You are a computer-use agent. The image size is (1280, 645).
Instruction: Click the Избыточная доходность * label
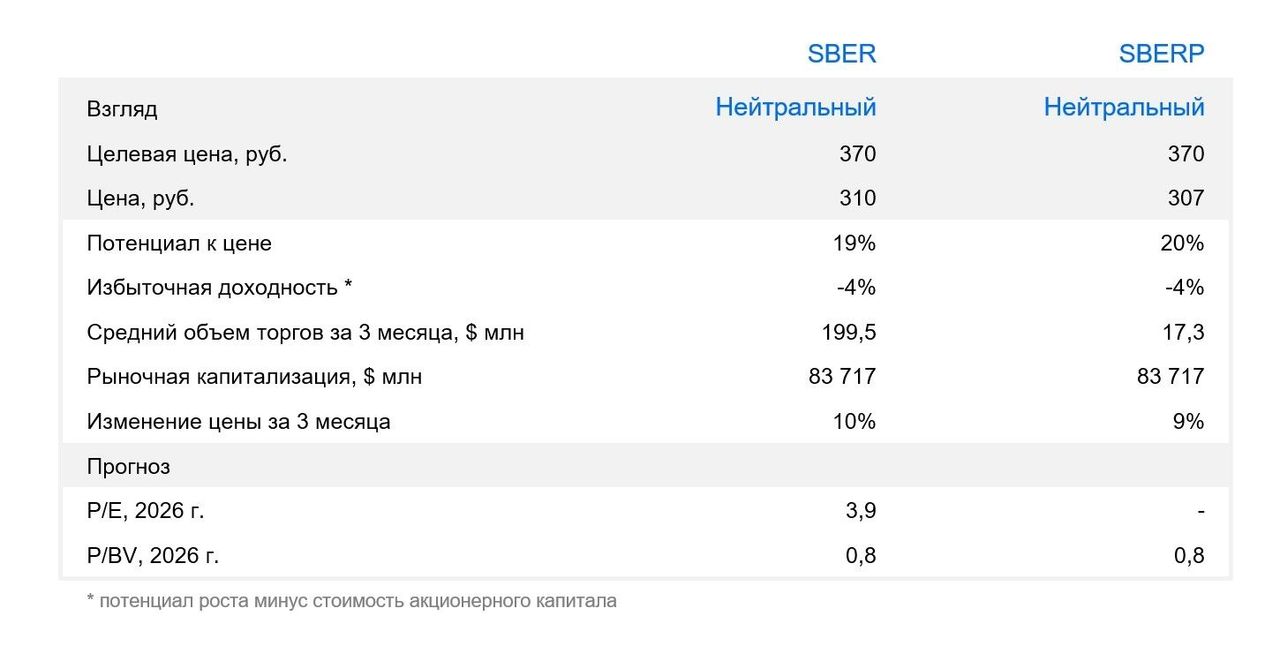[219, 288]
